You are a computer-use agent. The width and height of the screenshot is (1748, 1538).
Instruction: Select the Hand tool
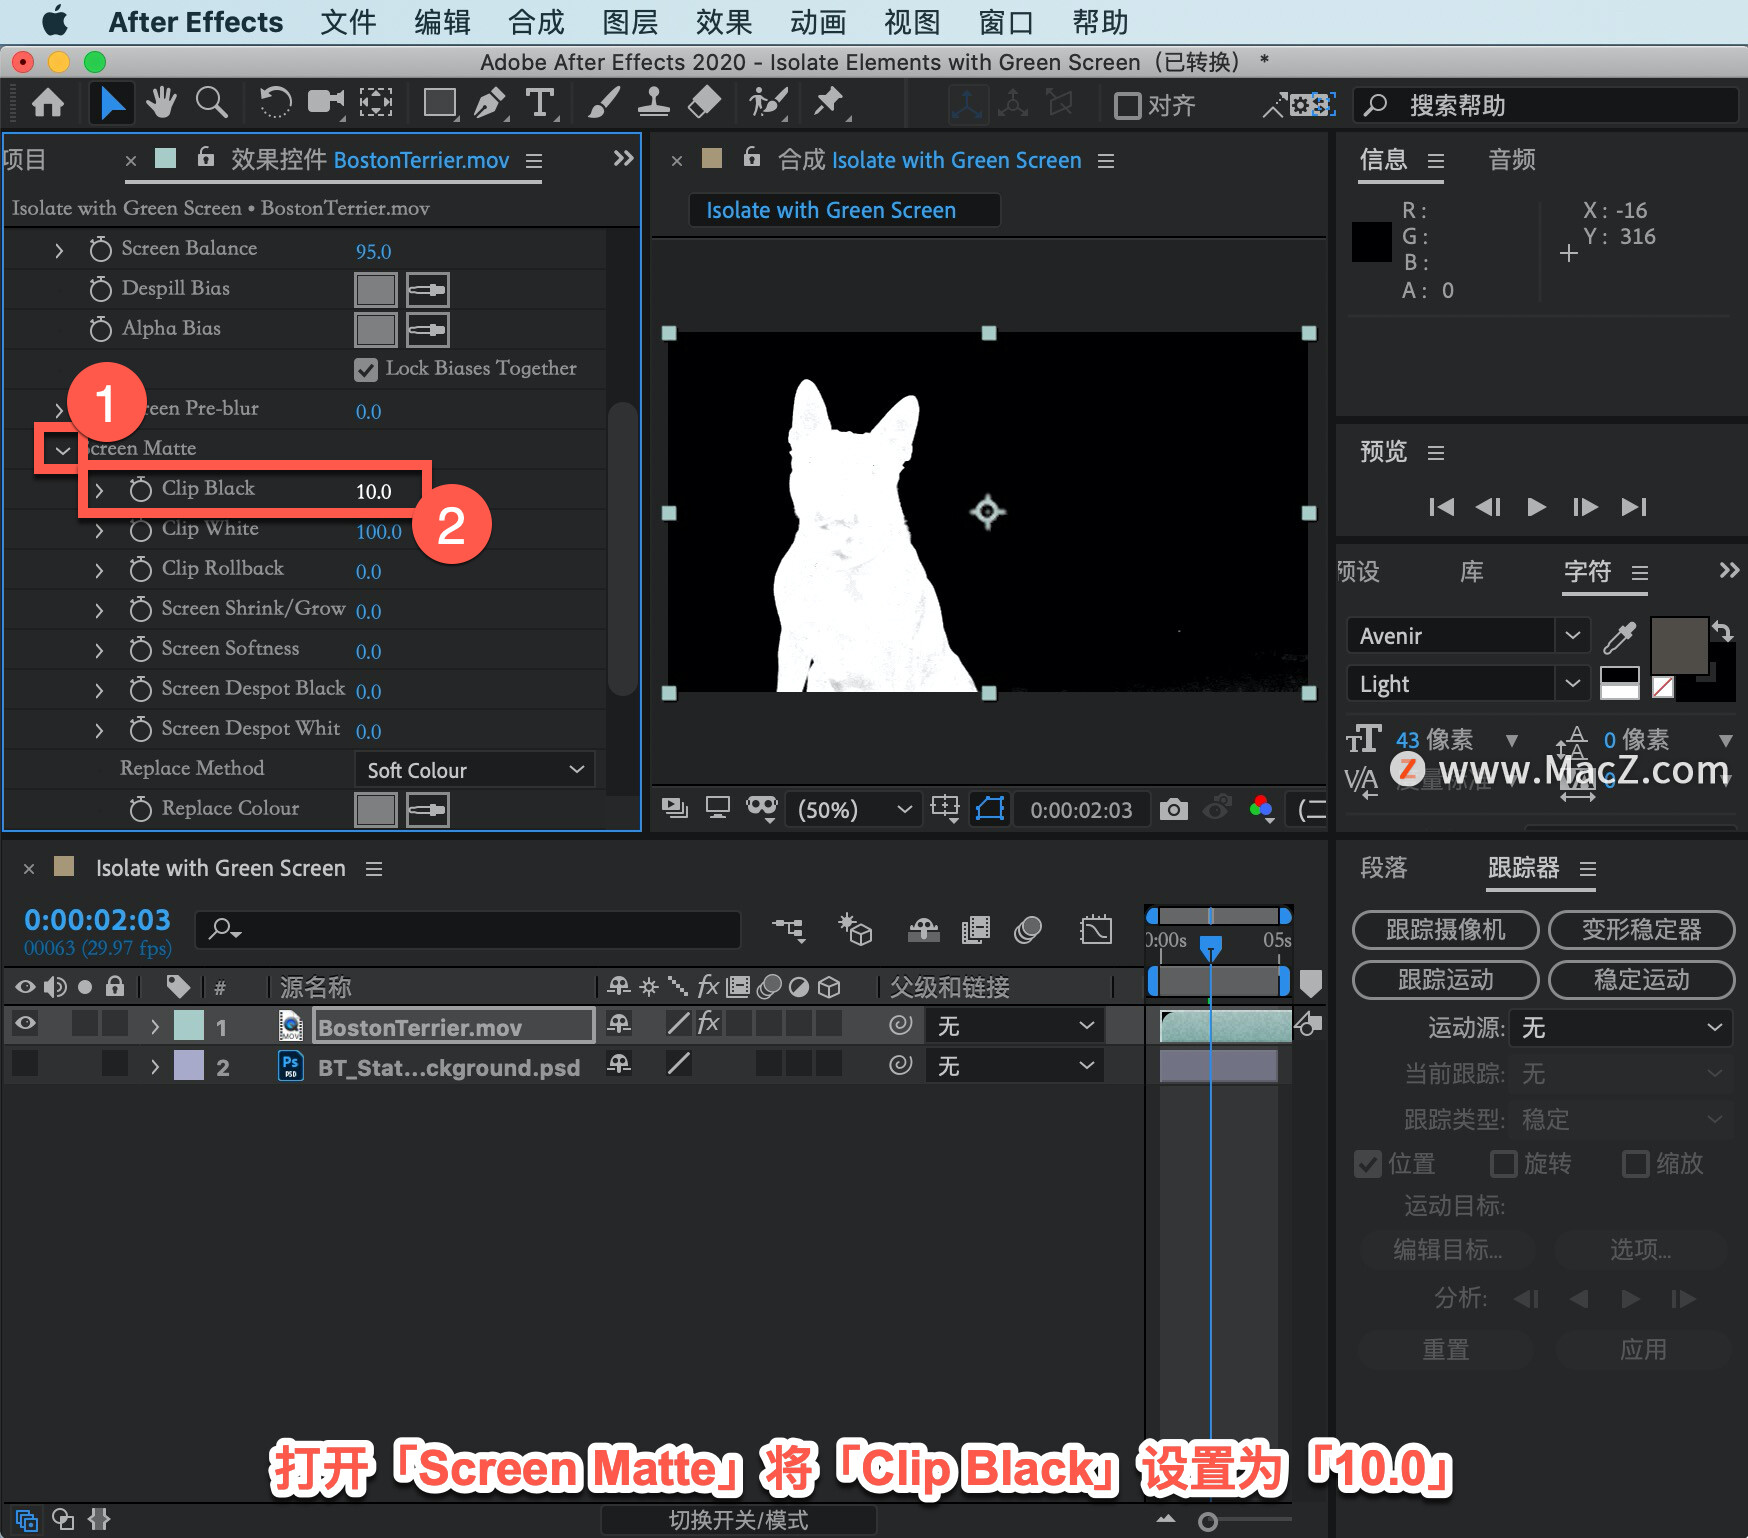point(161,103)
